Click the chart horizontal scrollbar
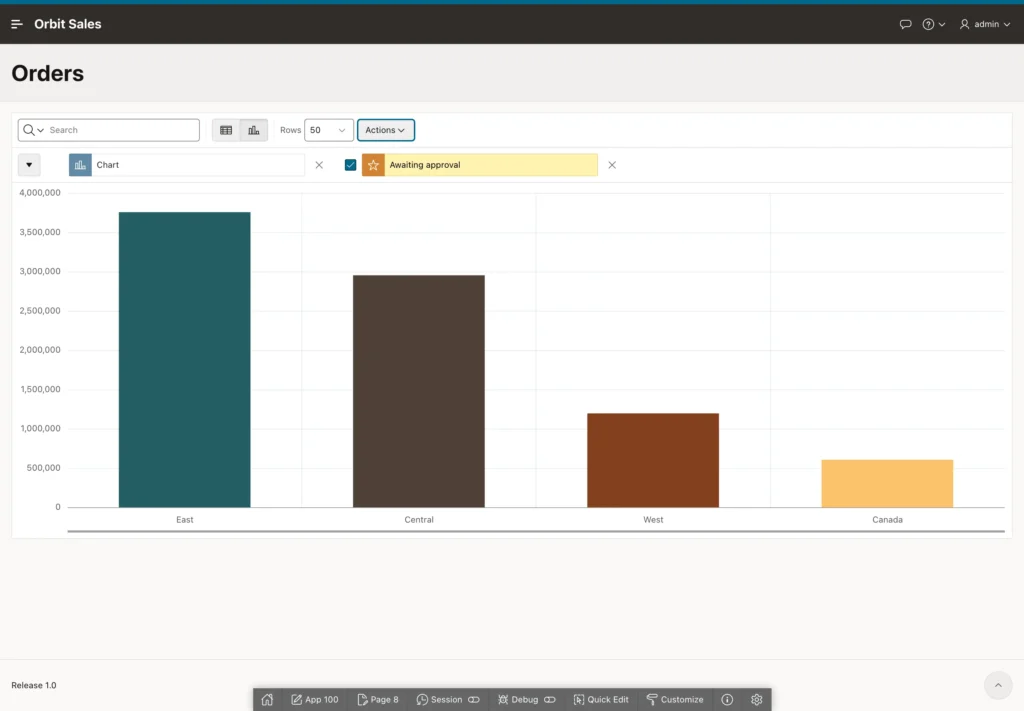Screen dimensions: 1024x711 (x=536, y=531)
